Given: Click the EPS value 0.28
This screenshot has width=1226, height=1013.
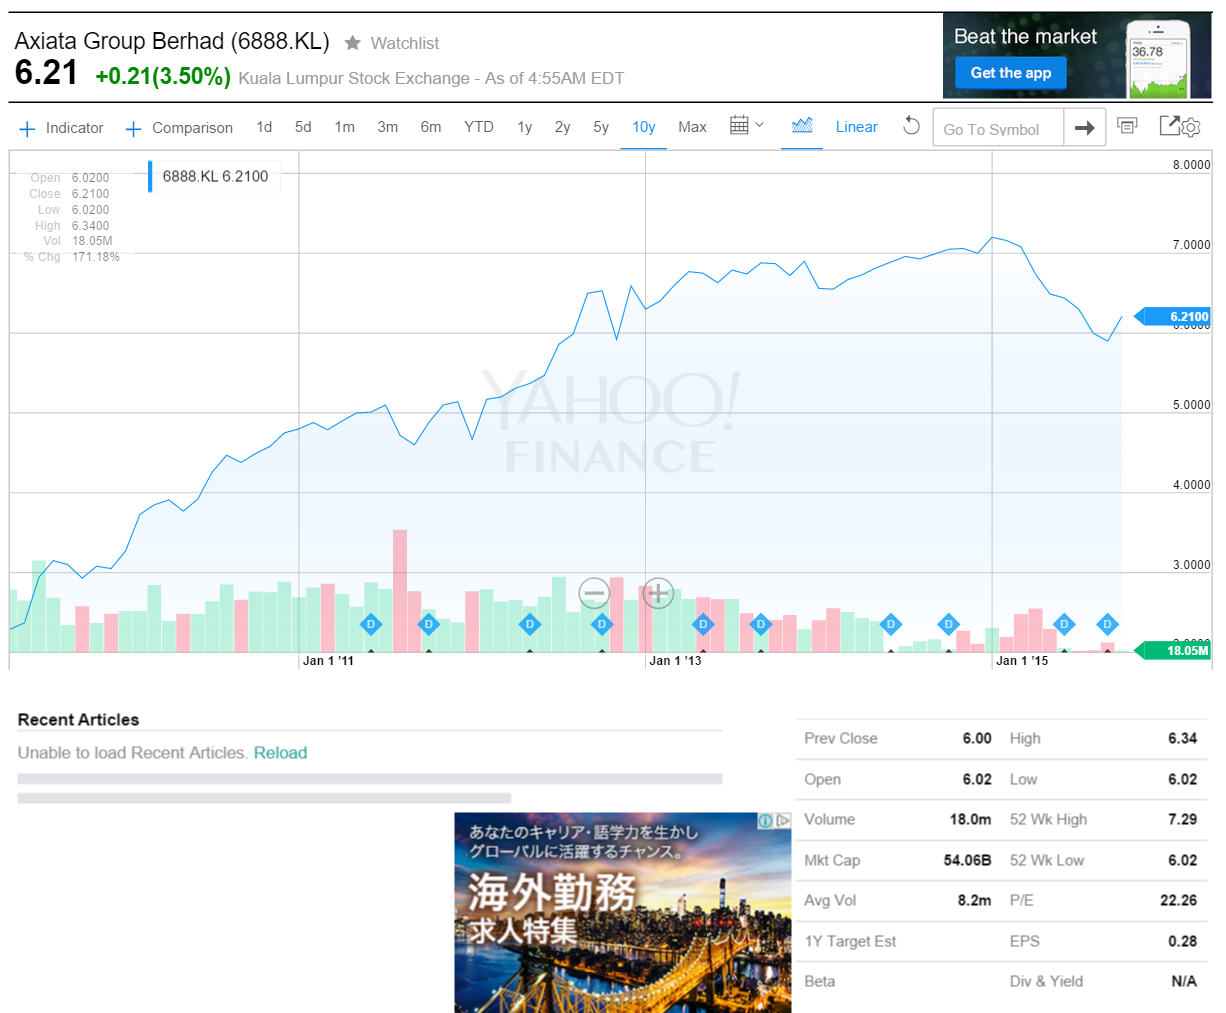Looking at the screenshot, I should [1182, 941].
